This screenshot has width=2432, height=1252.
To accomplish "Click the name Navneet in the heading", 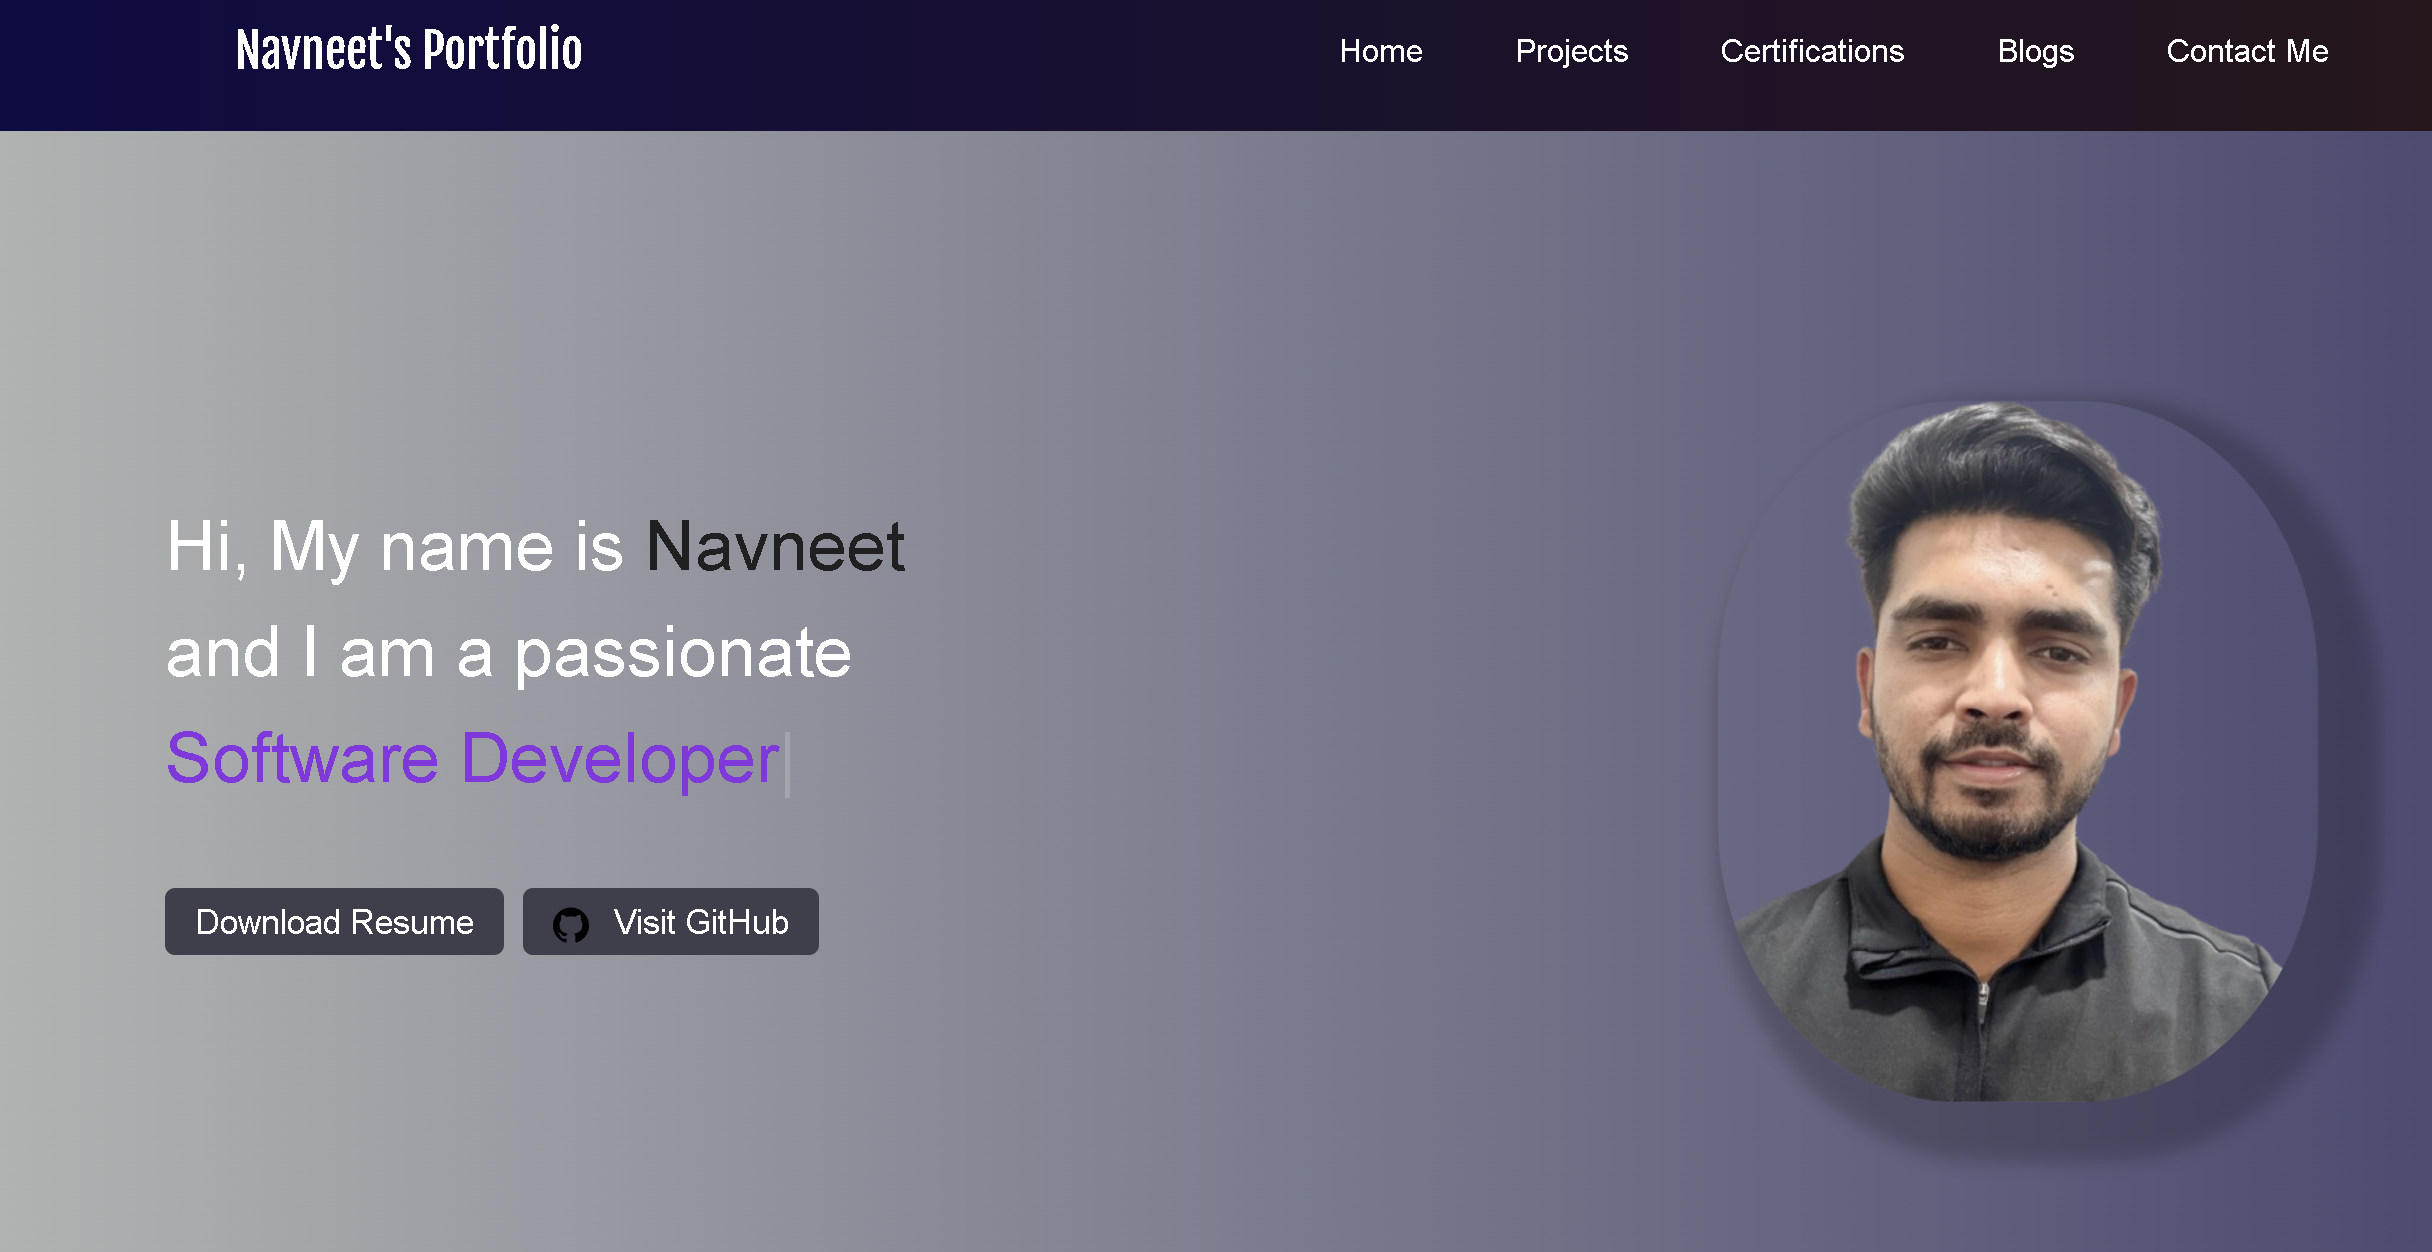I will [773, 547].
